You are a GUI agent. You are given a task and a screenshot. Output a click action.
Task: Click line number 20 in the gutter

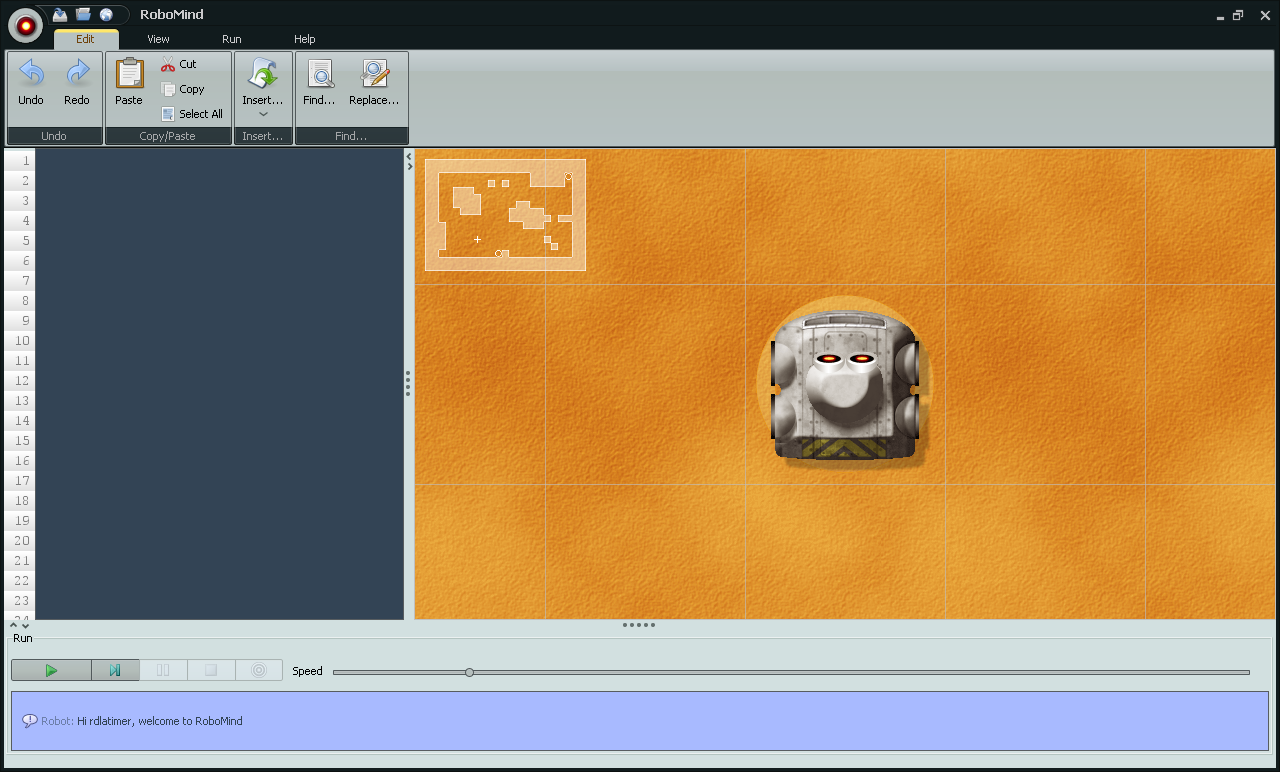click(22, 540)
